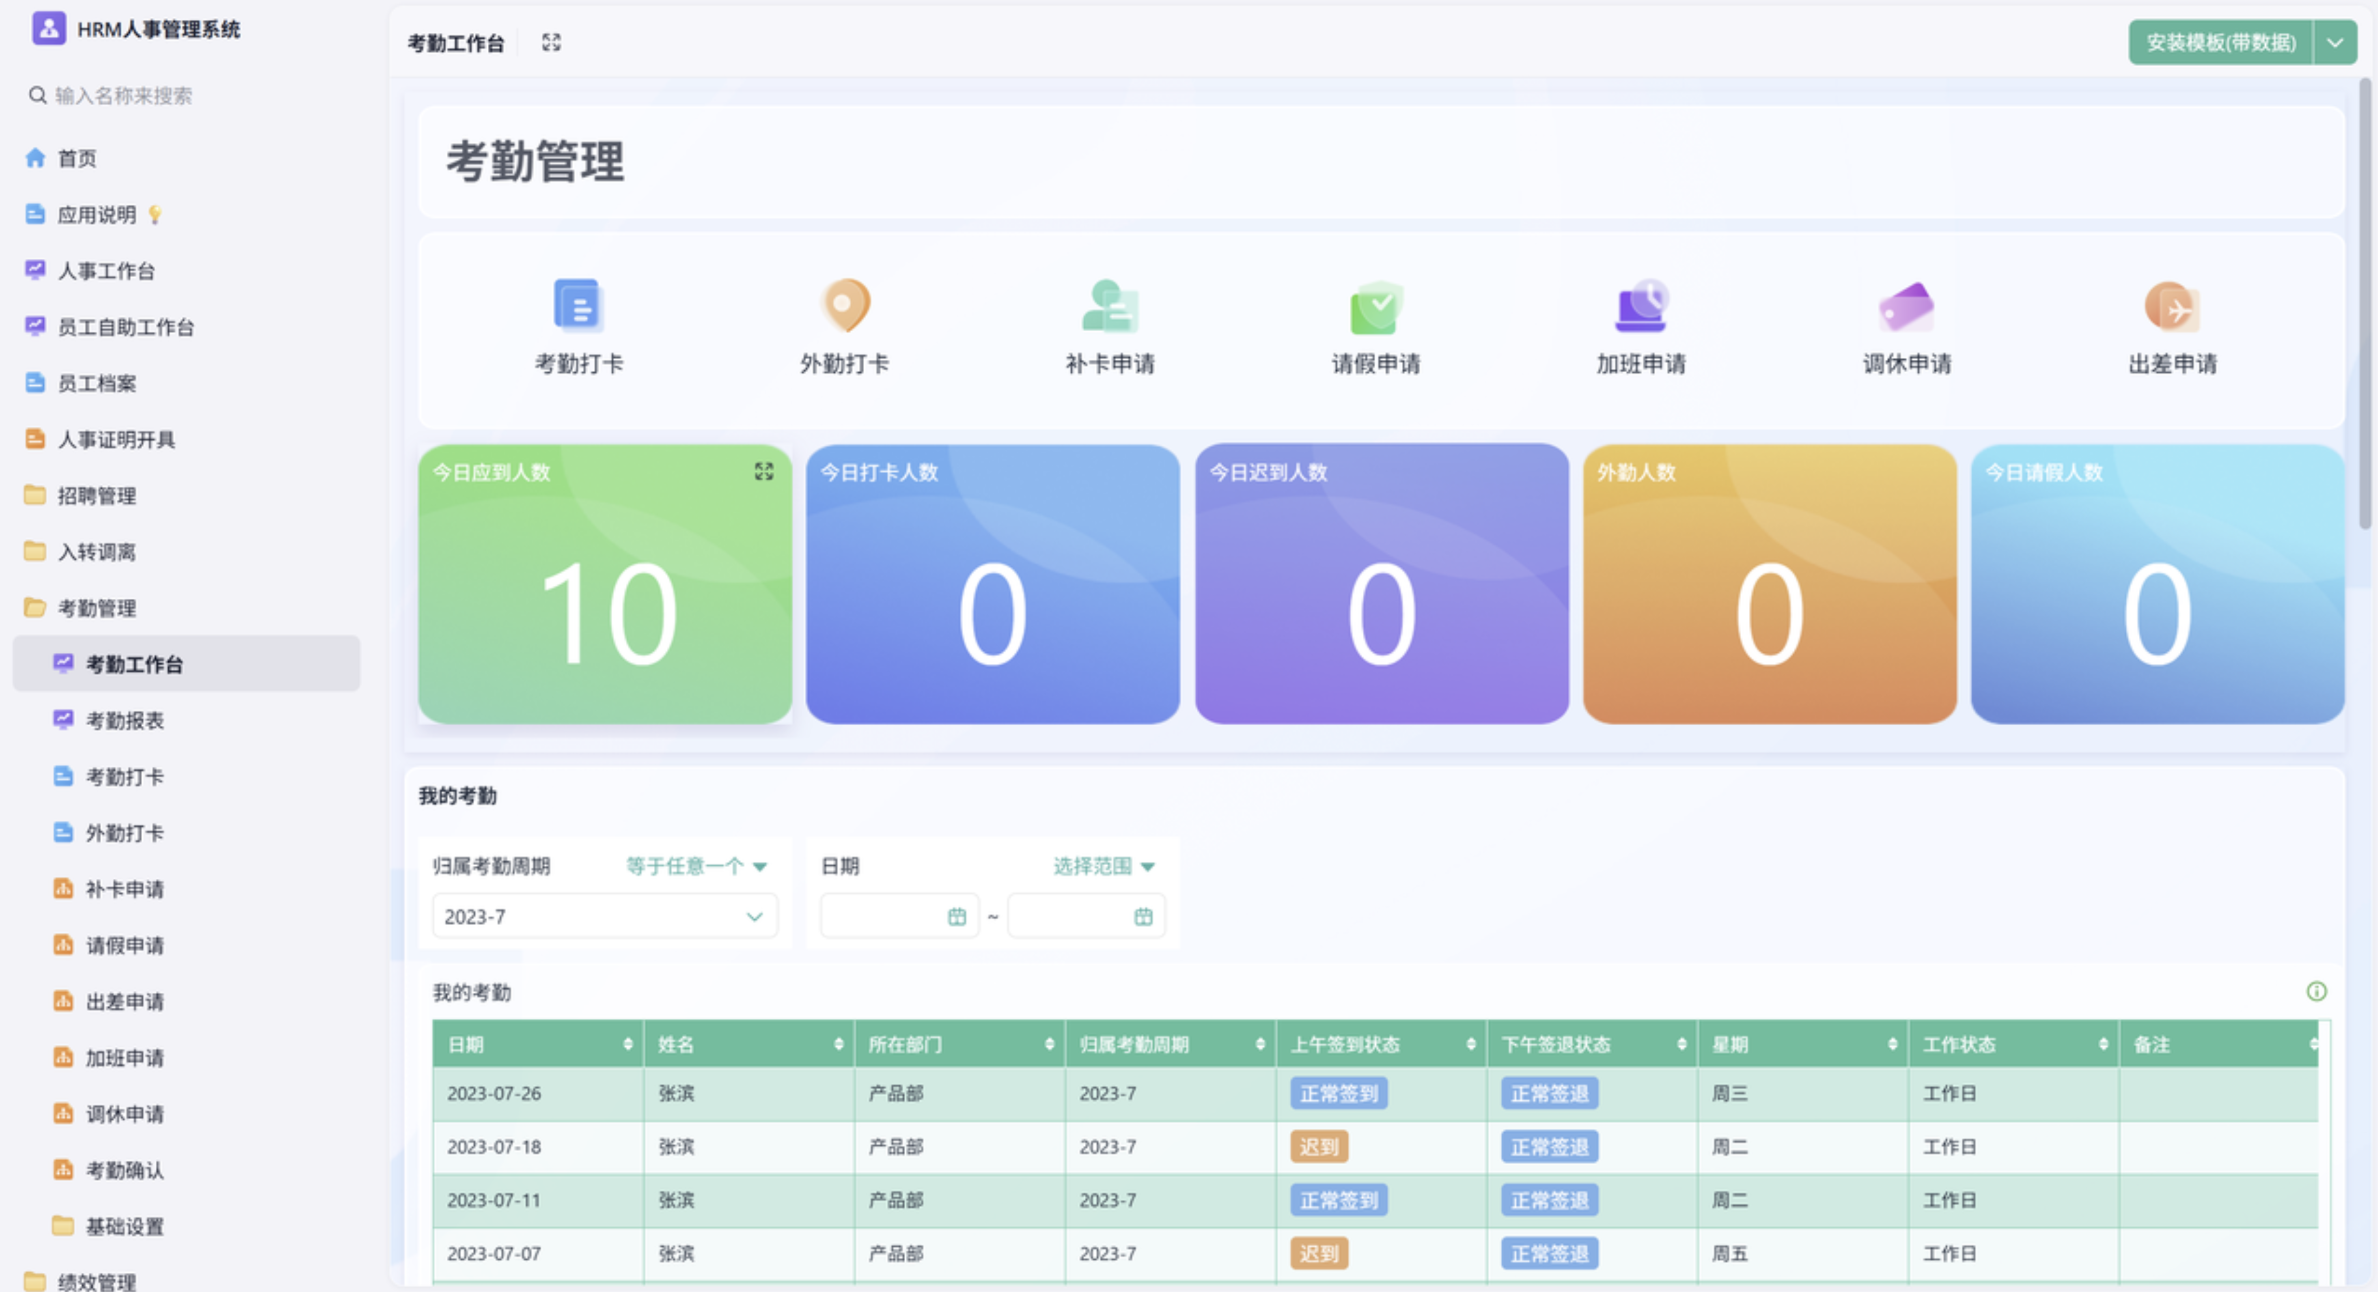Click the end date input field

[x=1087, y=917]
